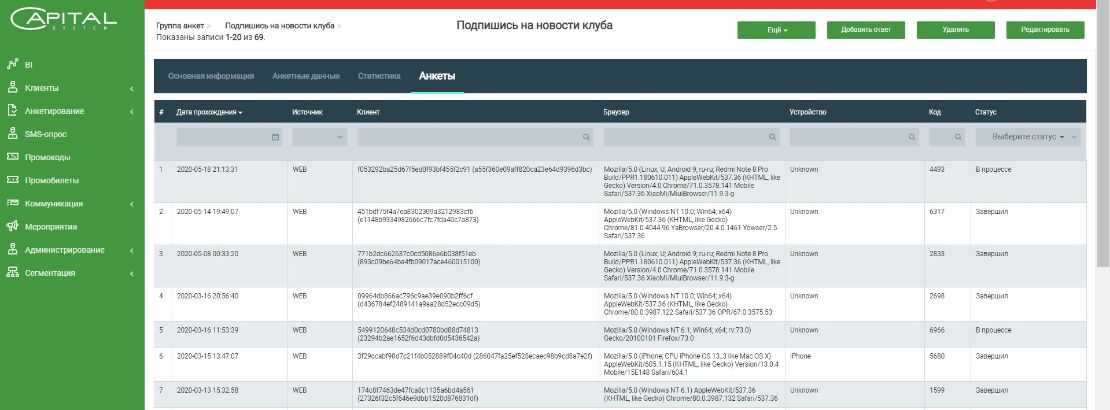Click date cell 2020-05-18 21:13:31
Image resolution: width=1110 pixels, height=410 pixels.
207,170
